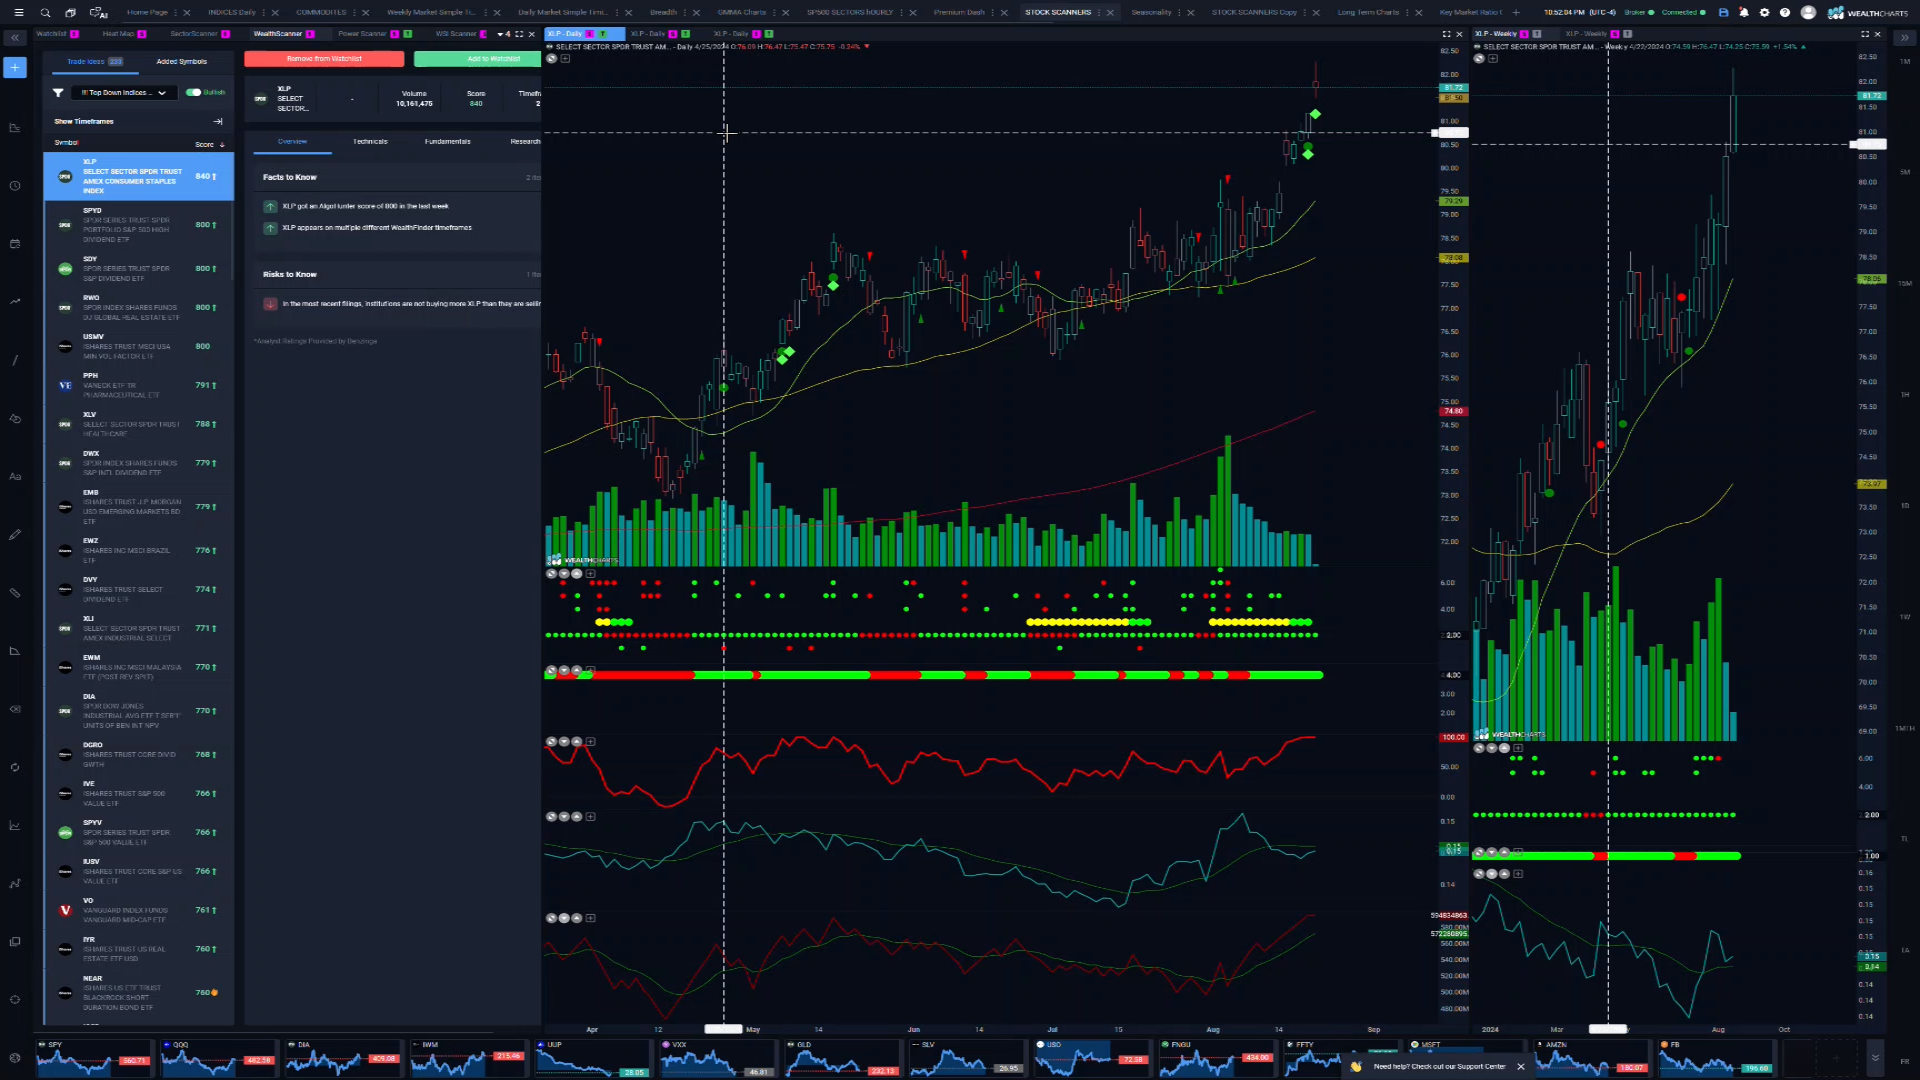Image resolution: width=1920 pixels, height=1080 pixels.
Task: Open the hamburger main menu
Action: tap(18, 12)
